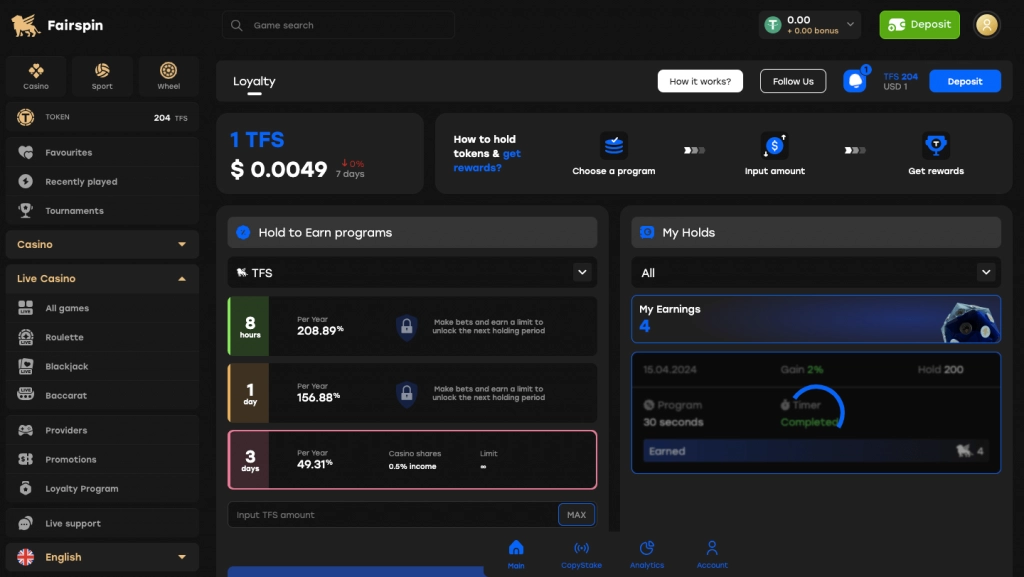The image size is (1024, 577).
Task: Click the get rewards? link text
Action: [x=487, y=161]
